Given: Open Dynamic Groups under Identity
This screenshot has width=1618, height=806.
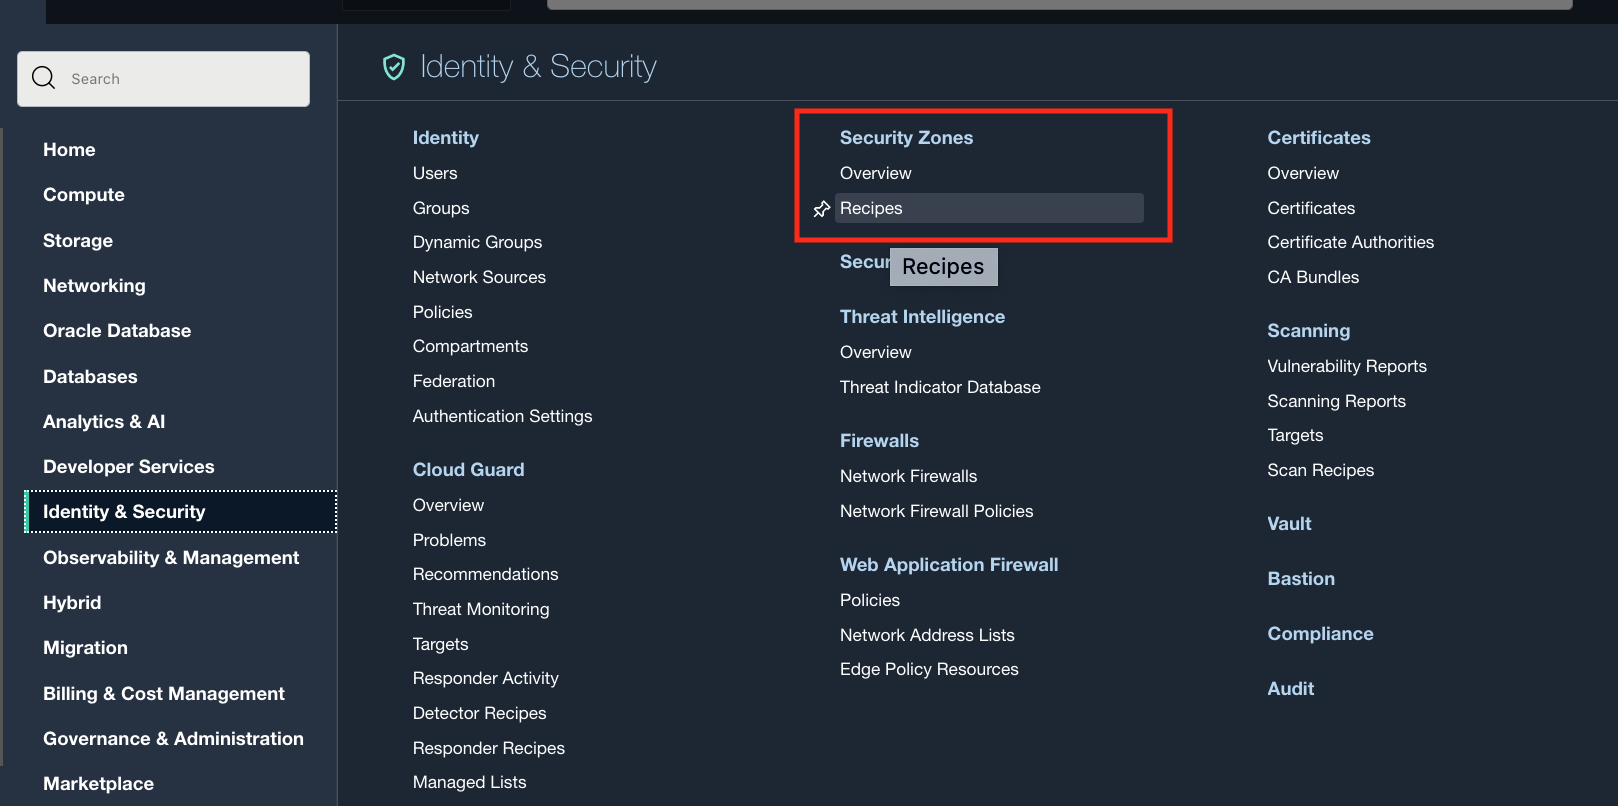Looking at the screenshot, I should click(x=477, y=241).
